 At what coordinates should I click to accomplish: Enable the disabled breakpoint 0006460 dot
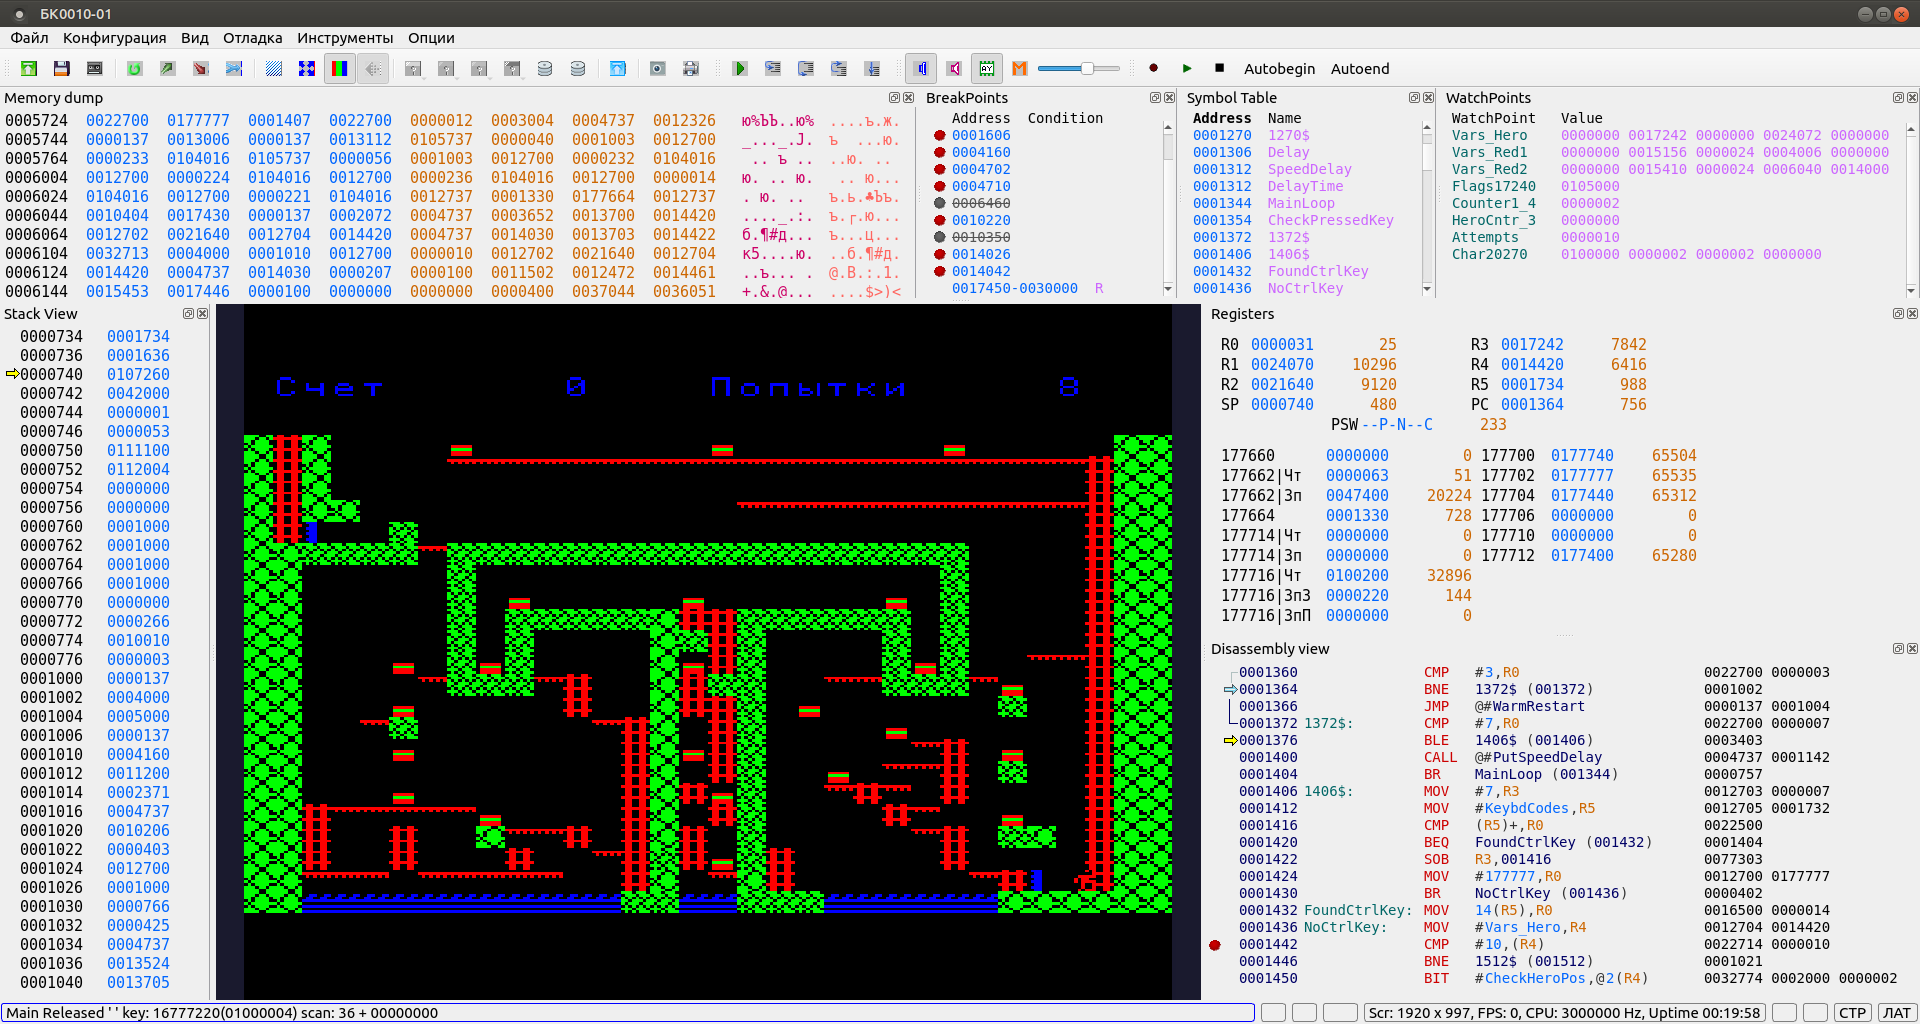[x=940, y=204]
